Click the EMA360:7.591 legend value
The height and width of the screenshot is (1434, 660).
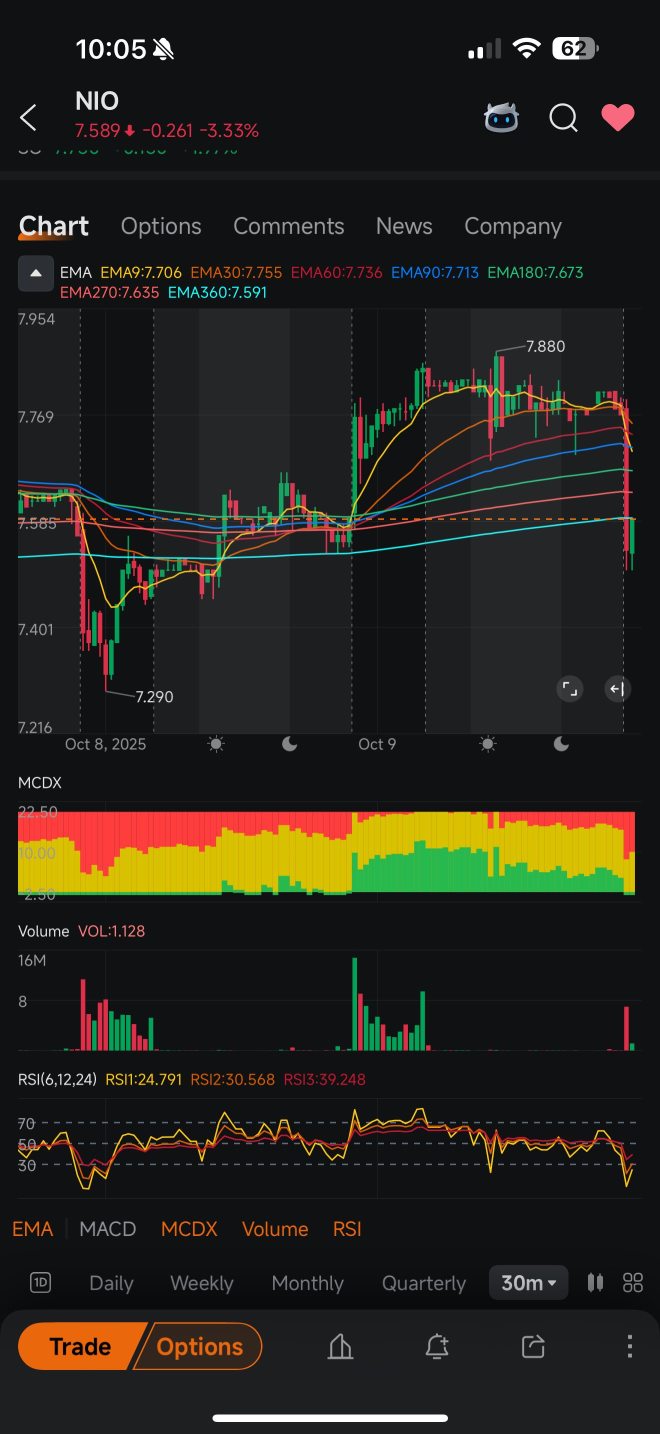point(218,293)
